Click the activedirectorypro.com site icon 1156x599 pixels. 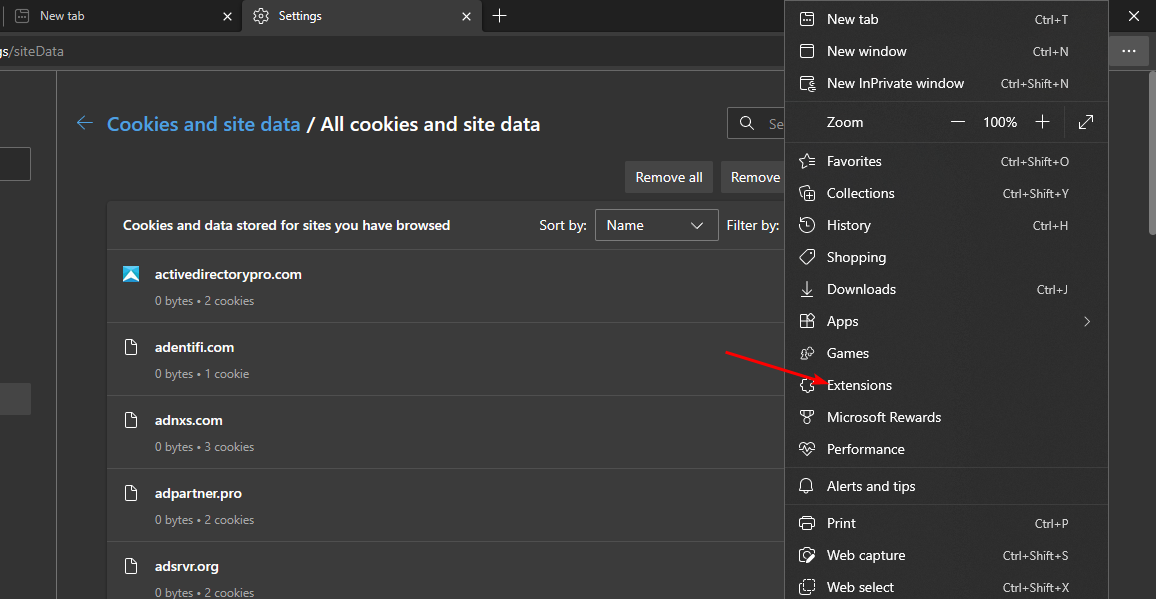click(x=131, y=274)
